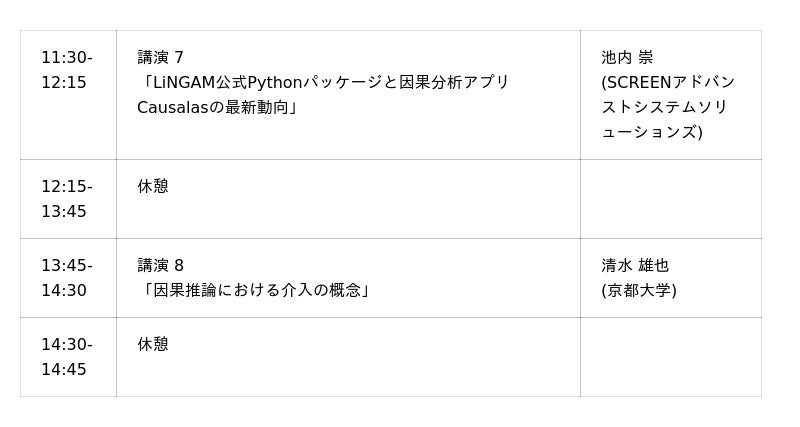
Task: Click the 12:15-13:45 time slot cell
Action: (67, 199)
